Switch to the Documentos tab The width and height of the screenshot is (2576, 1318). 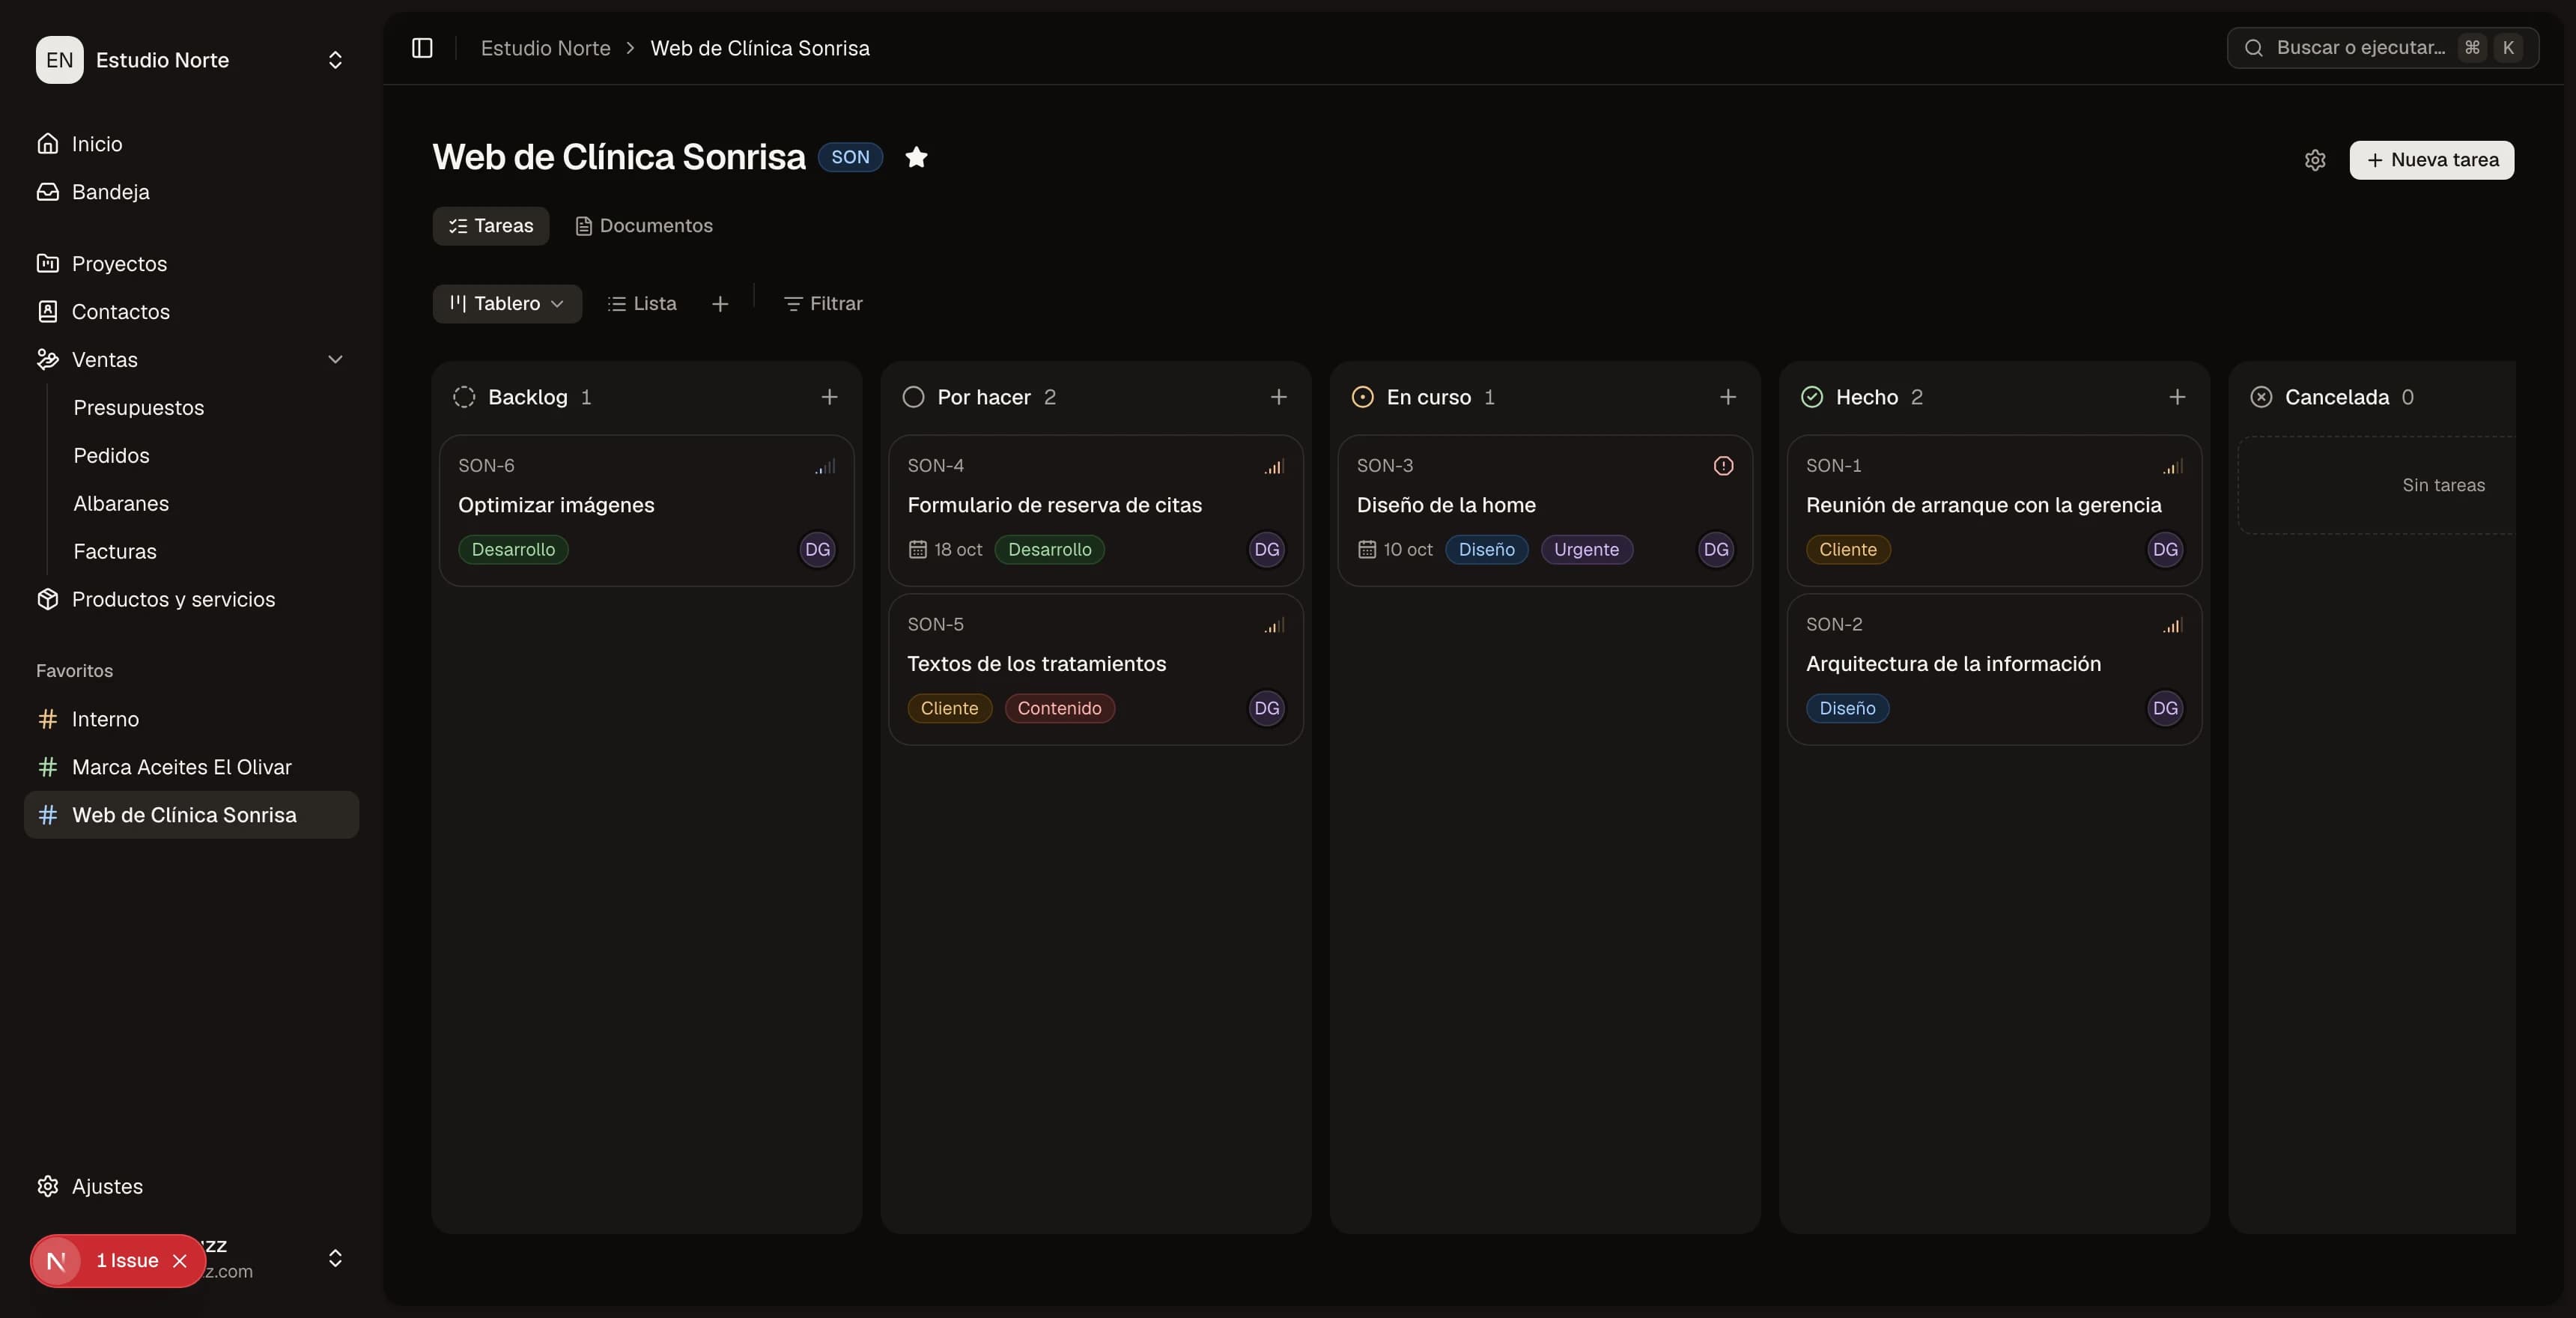coord(644,226)
